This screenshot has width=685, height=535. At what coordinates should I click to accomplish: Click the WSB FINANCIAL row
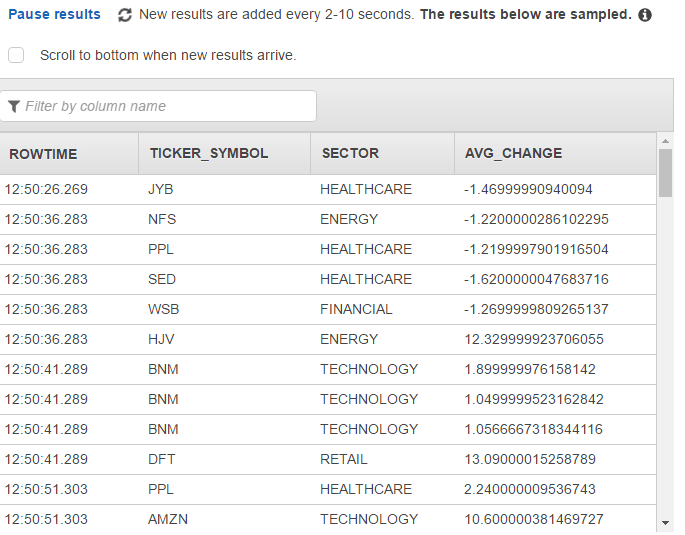(x=328, y=309)
